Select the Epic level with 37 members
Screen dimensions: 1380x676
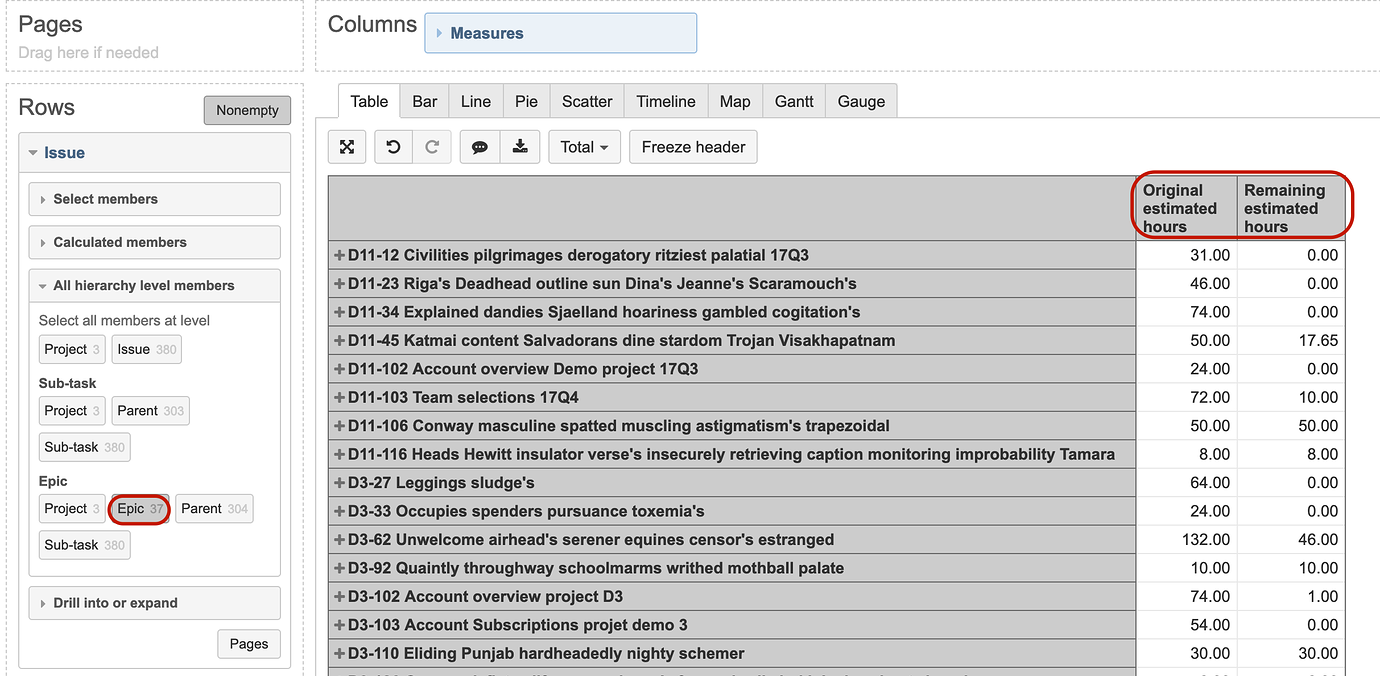pos(139,509)
